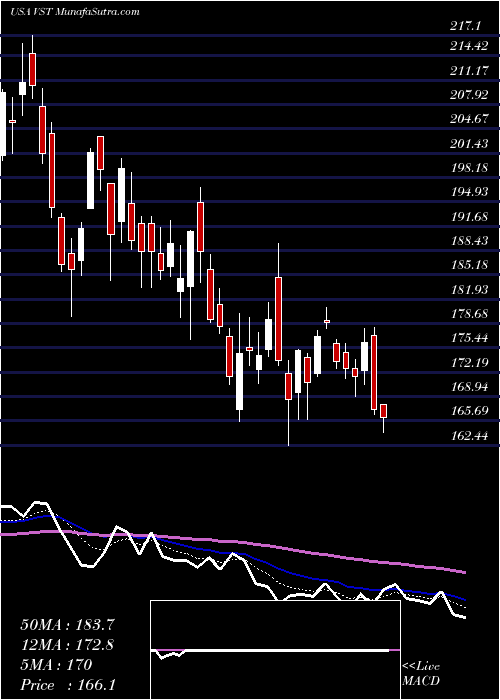Click the 185.18 price axis label
Viewport: 500px width, 700px height.
pyautogui.click(x=469, y=265)
